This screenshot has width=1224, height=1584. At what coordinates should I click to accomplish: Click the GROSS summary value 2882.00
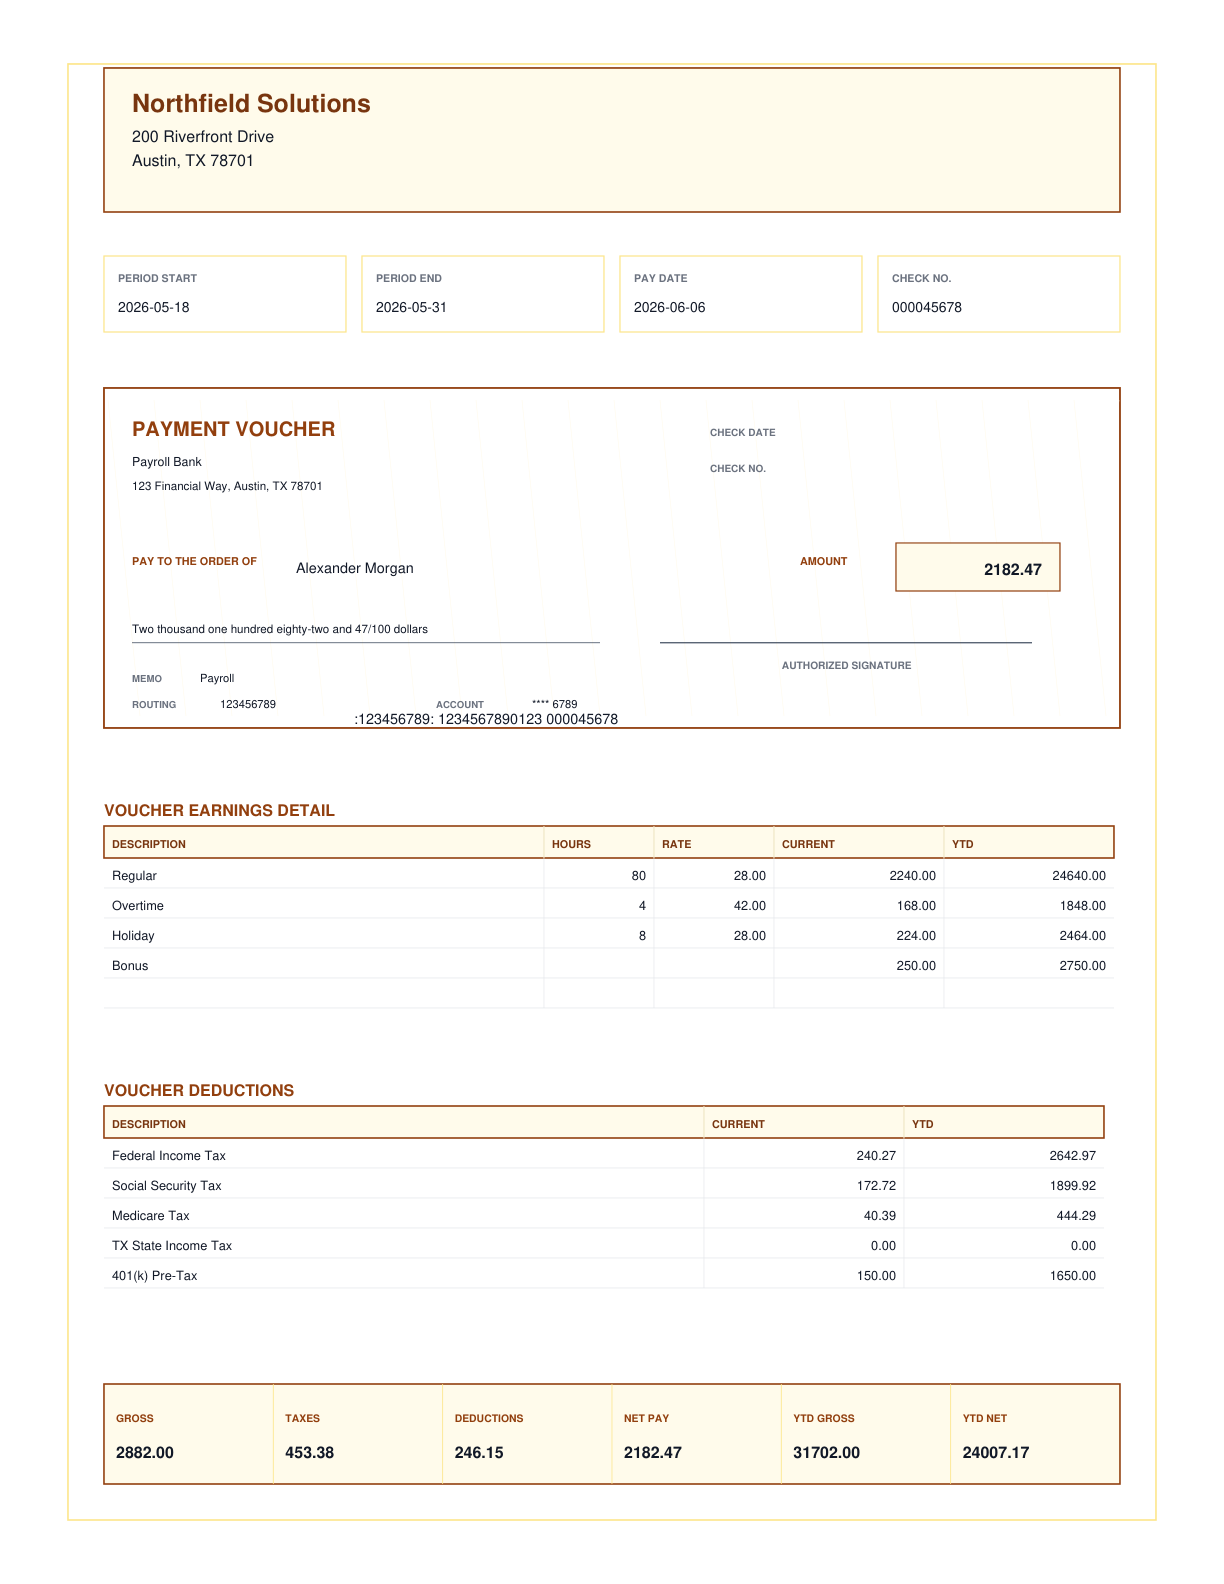click(x=145, y=1453)
